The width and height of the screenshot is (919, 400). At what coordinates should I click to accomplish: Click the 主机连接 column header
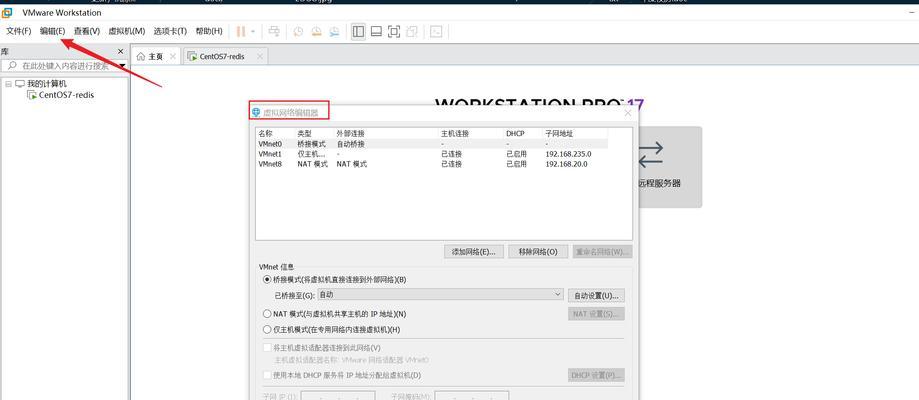[x=455, y=134]
